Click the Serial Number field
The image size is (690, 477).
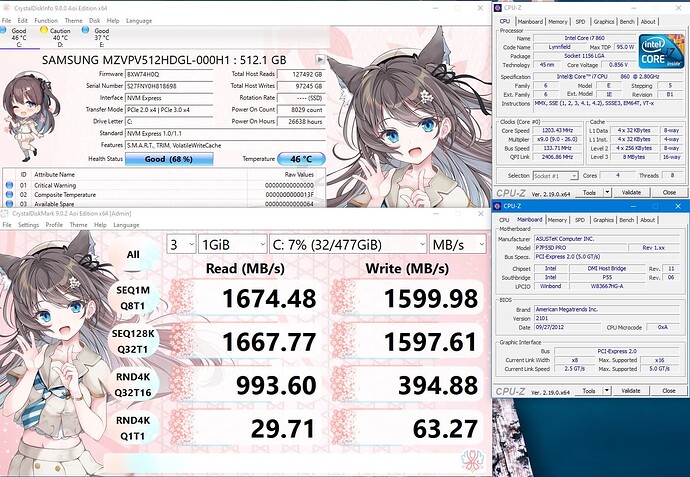pyautogui.click(x=169, y=86)
